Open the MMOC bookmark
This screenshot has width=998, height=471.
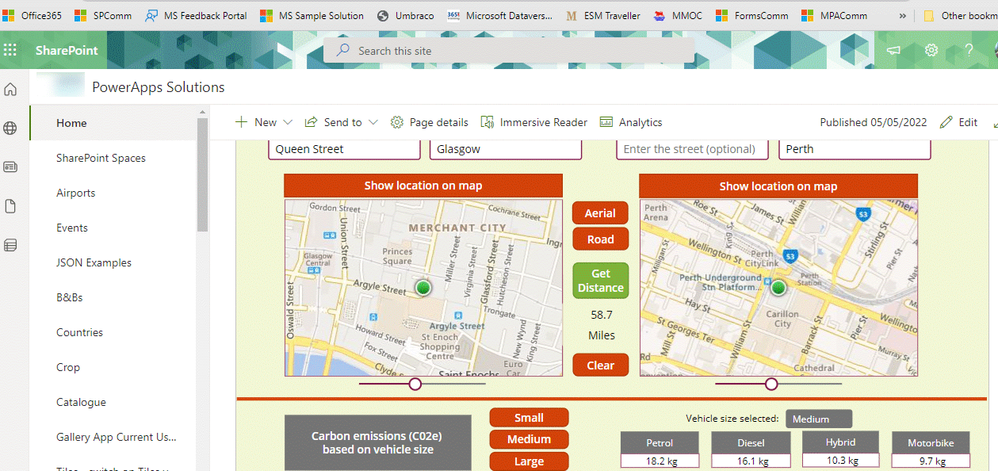pos(678,15)
